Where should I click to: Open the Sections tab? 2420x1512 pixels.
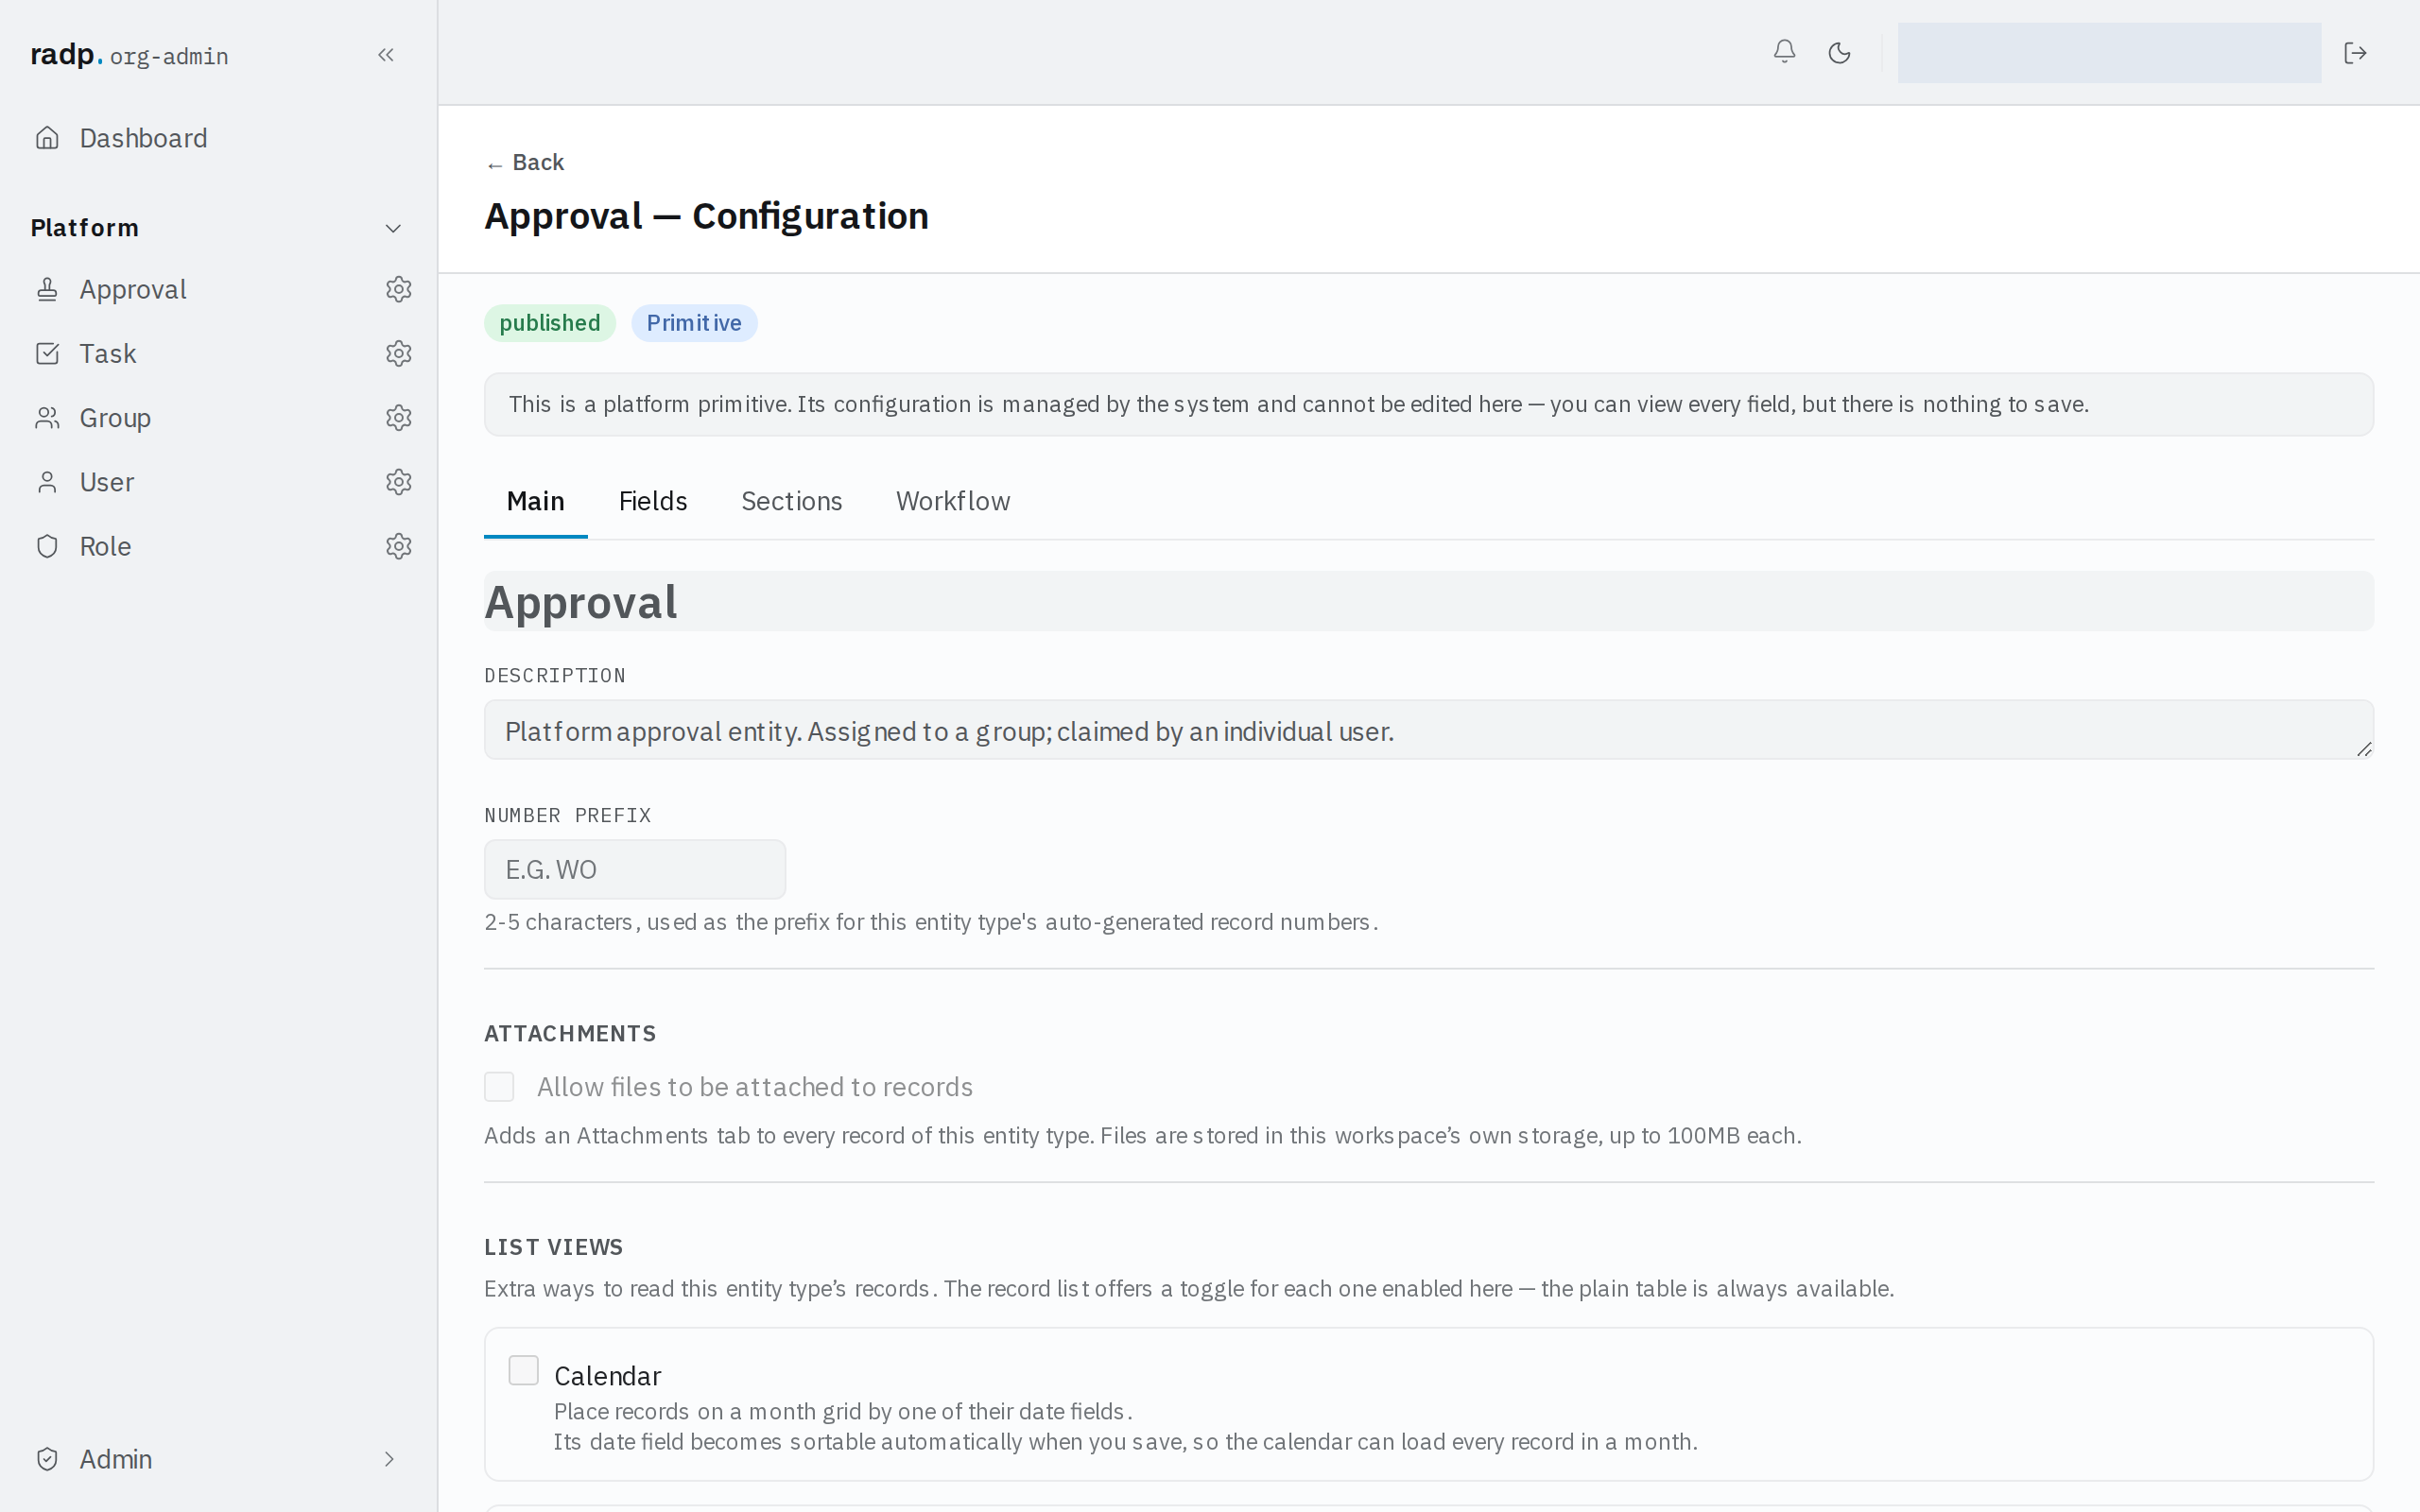[791, 501]
